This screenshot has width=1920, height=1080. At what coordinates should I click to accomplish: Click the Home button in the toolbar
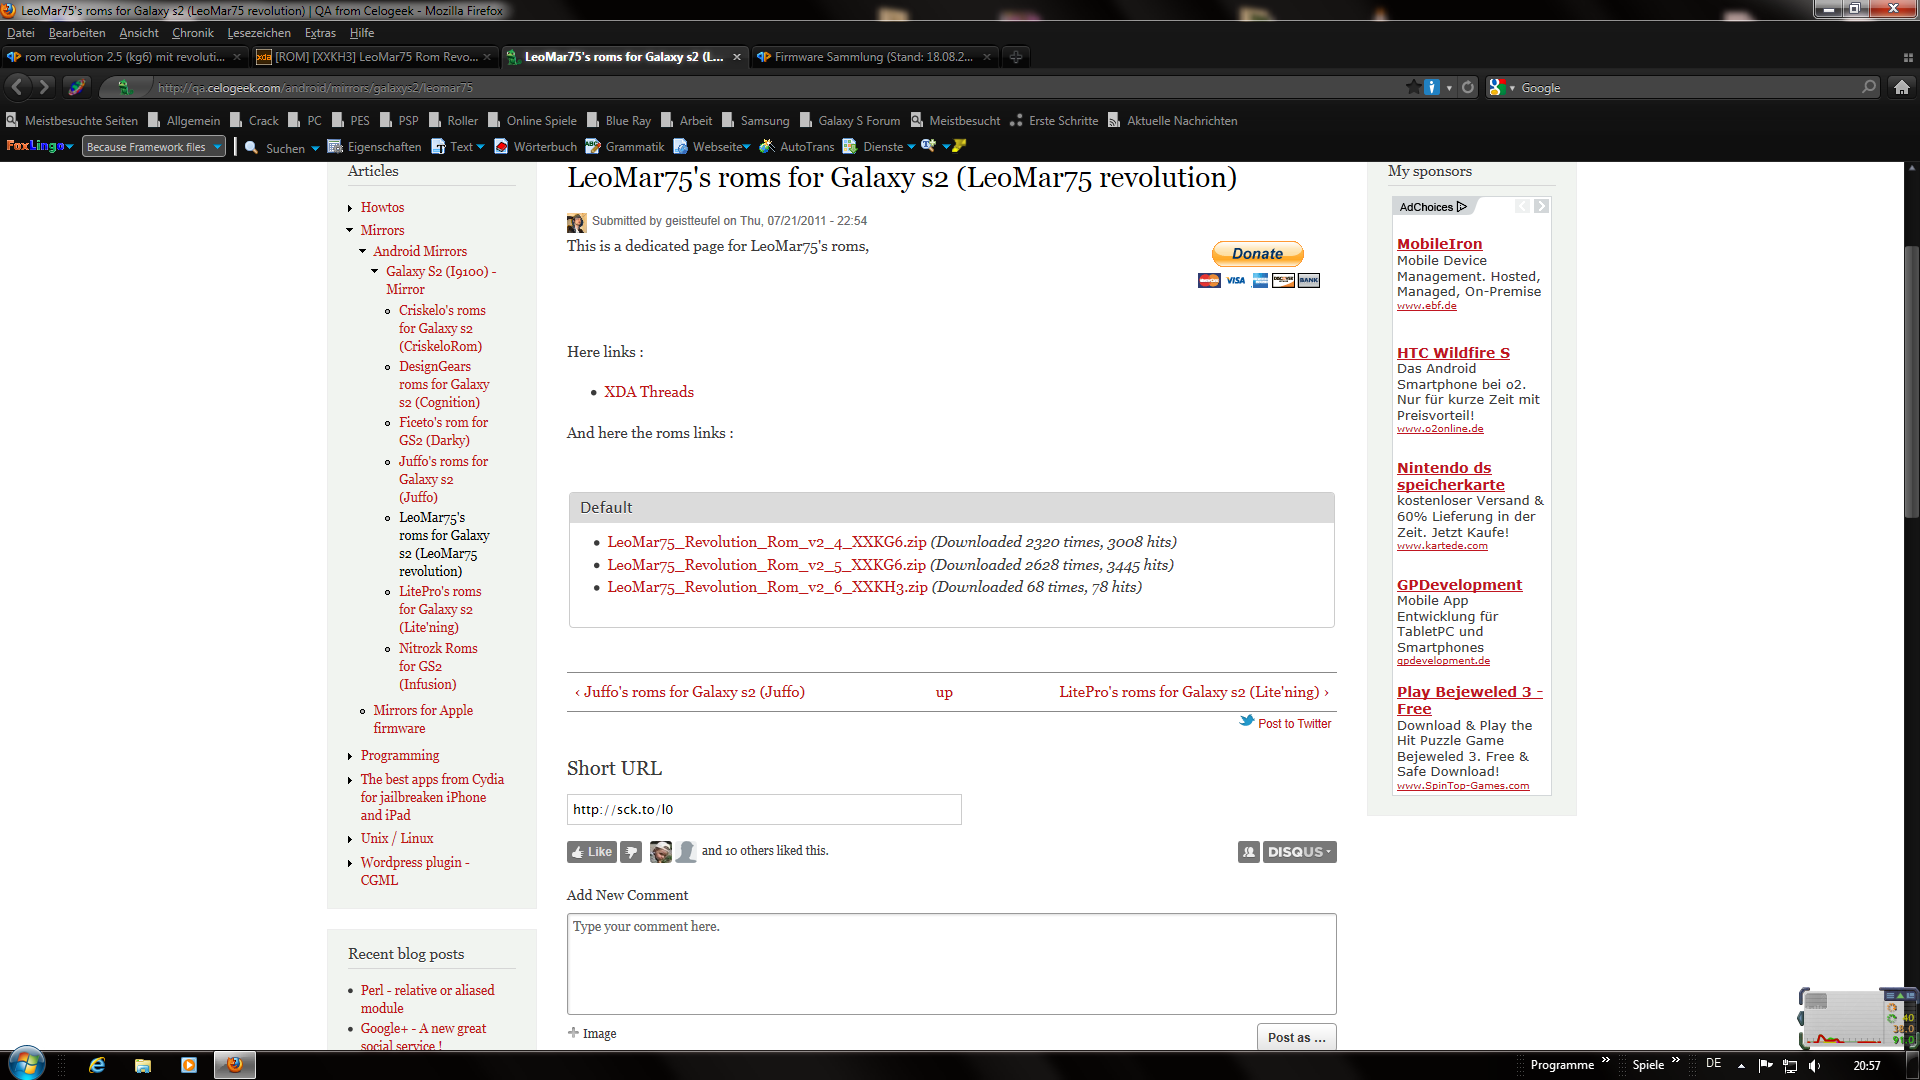click(x=1901, y=88)
